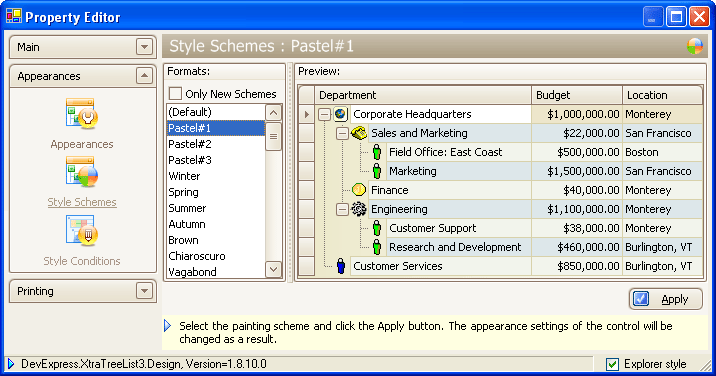Screen dimensions: 716x376
Task: Click the globe icon beside Corporate Headquarters
Action: tap(340, 114)
